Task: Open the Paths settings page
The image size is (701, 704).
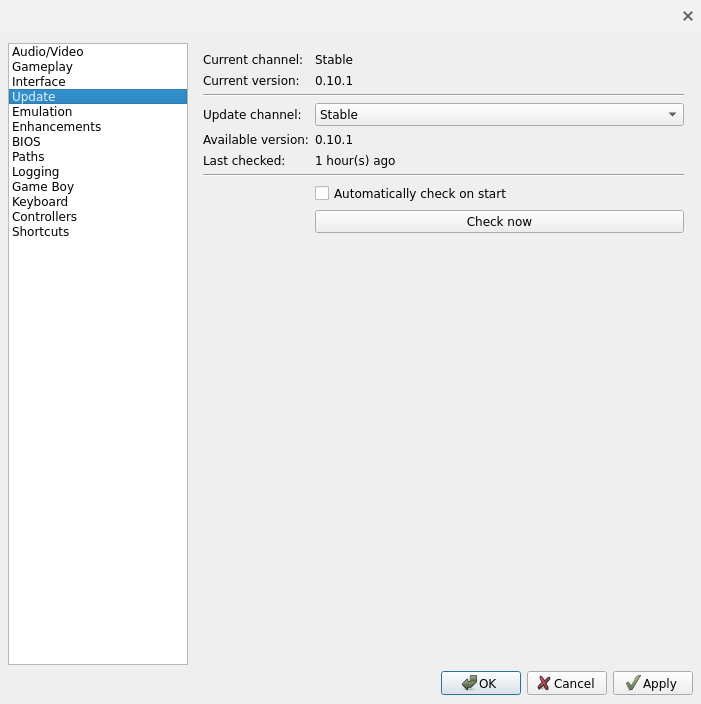Action: 98,157
